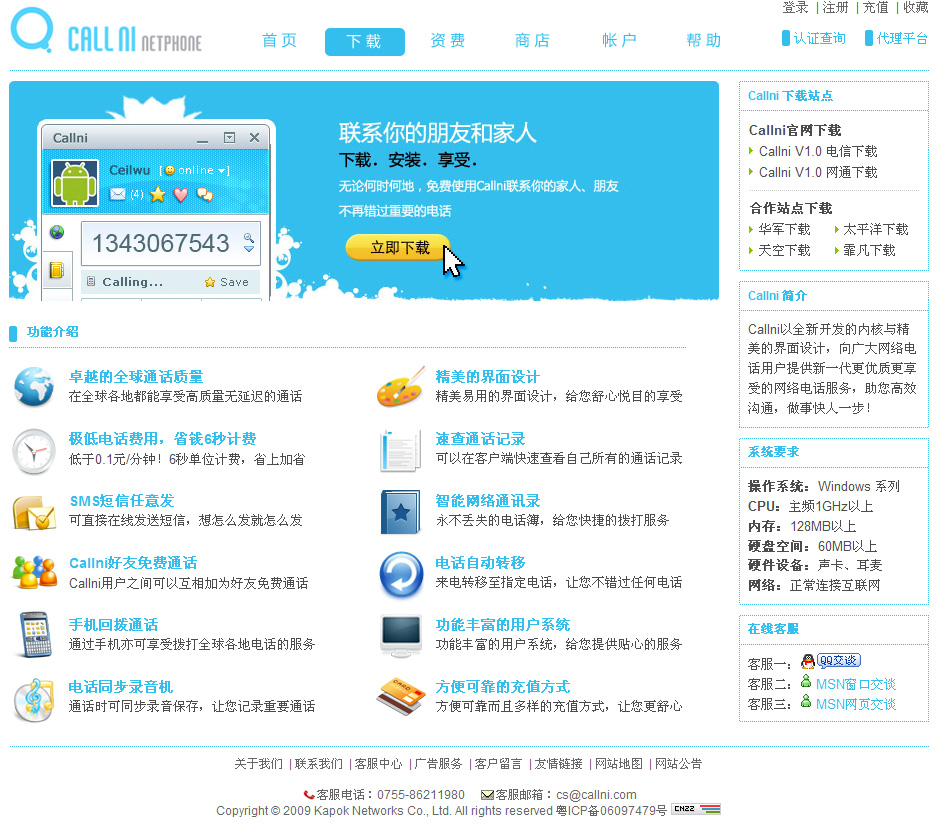Open the 帐户 navigation tab
The height and width of the screenshot is (828, 940).
click(619, 41)
